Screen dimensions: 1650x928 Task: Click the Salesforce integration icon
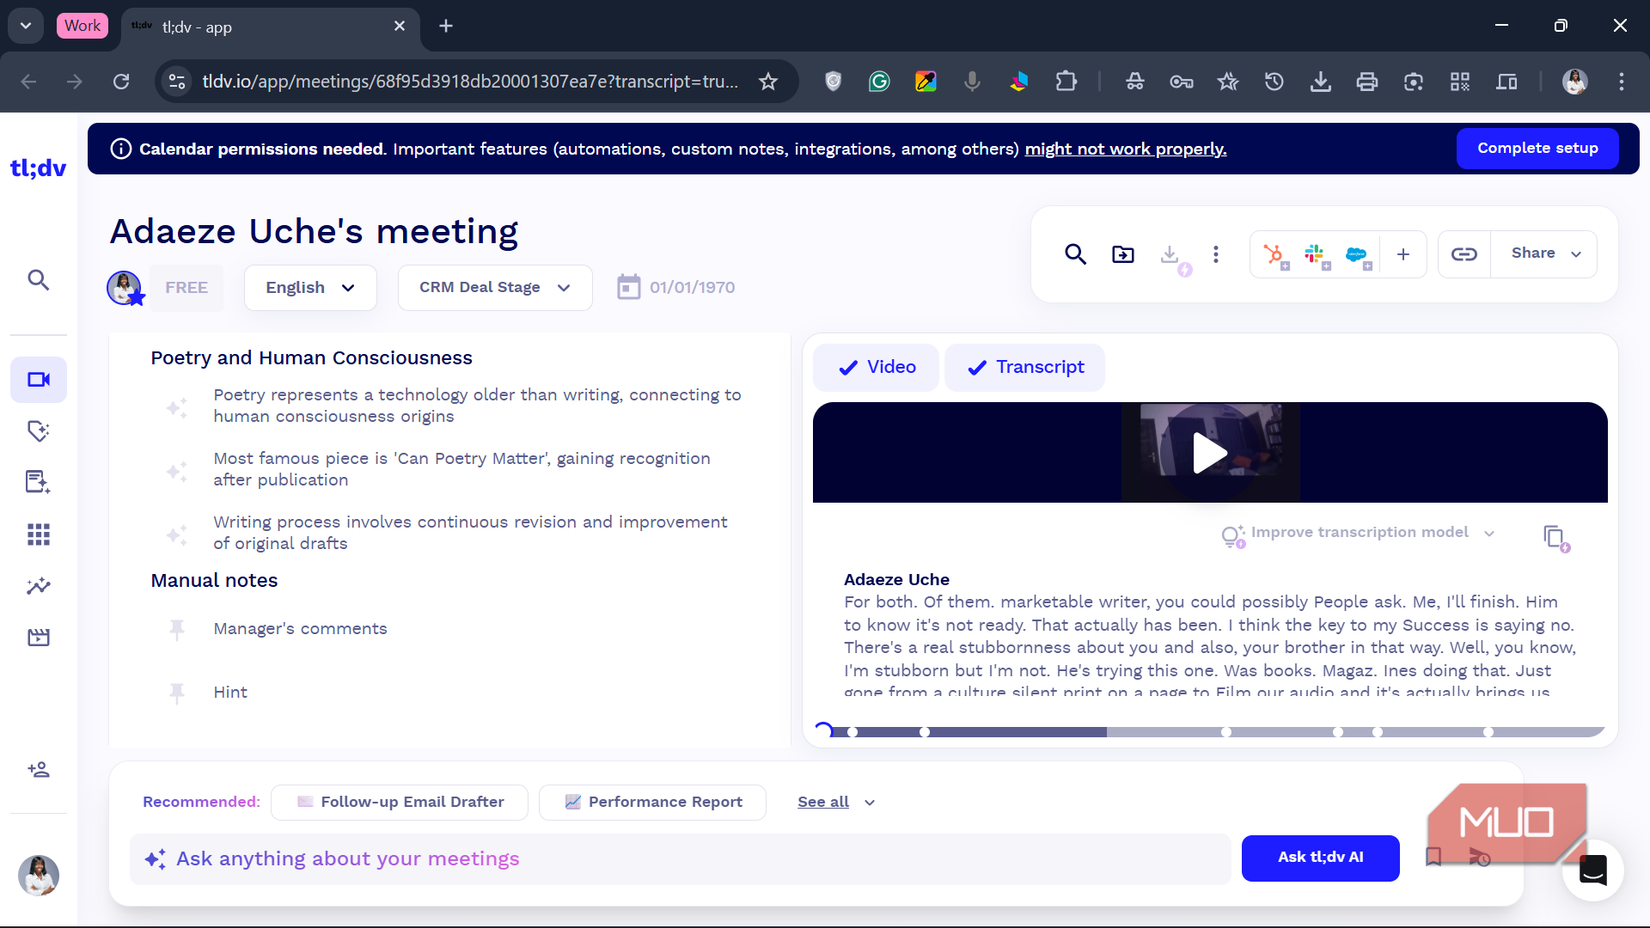point(1356,254)
